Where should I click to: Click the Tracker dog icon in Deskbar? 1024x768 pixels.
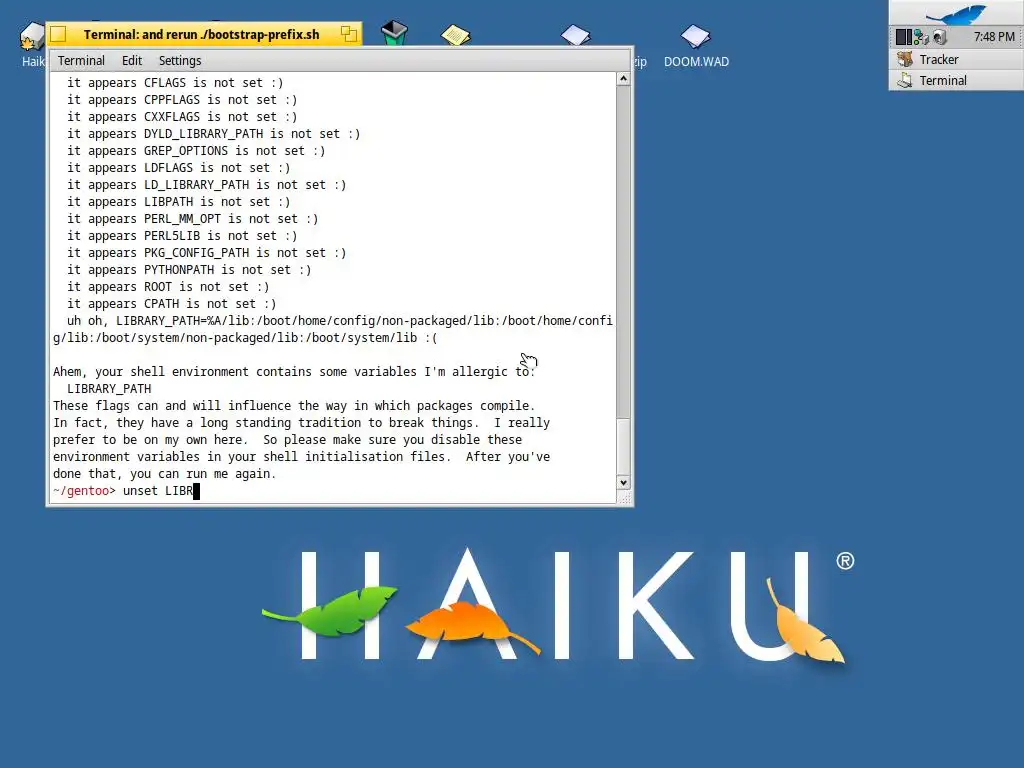[905, 59]
